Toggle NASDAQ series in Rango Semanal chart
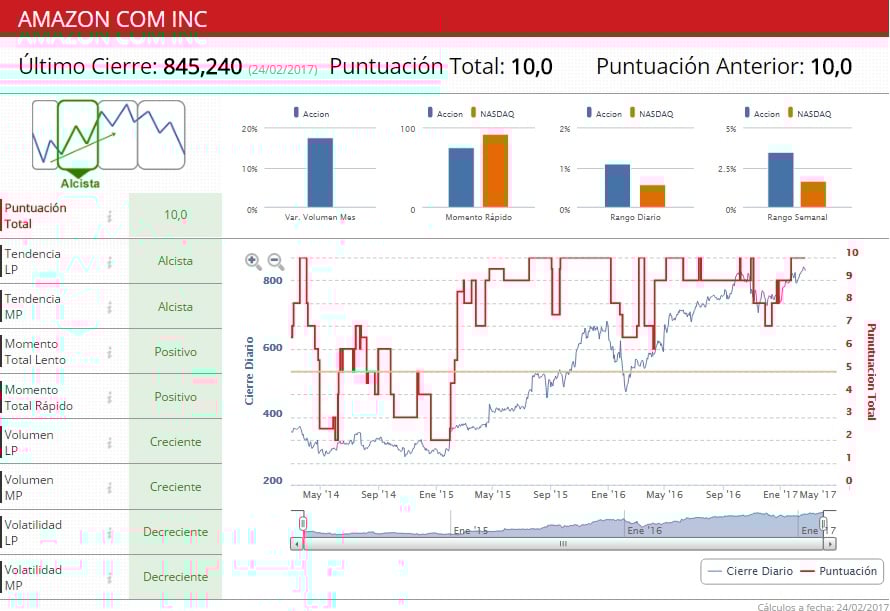 809,114
